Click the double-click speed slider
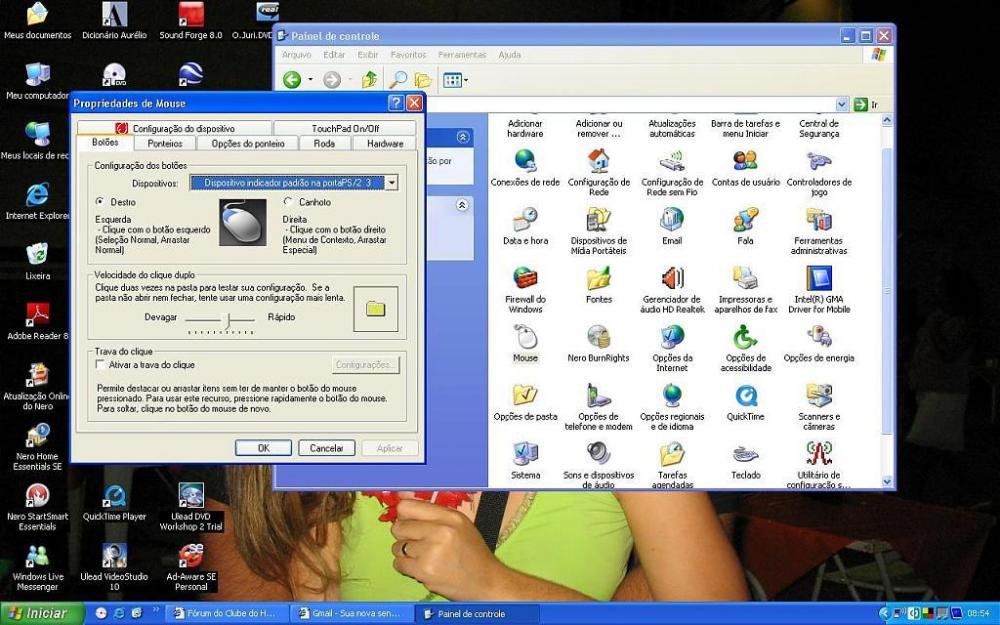The width and height of the screenshot is (1000, 625). click(x=228, y=318)
